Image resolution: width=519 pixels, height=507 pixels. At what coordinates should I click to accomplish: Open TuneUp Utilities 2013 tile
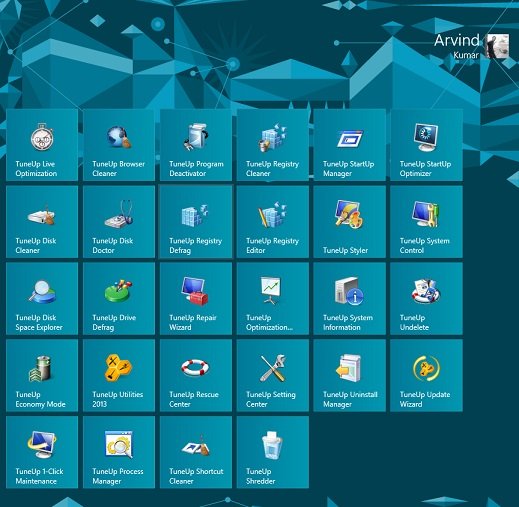point(119,375)
